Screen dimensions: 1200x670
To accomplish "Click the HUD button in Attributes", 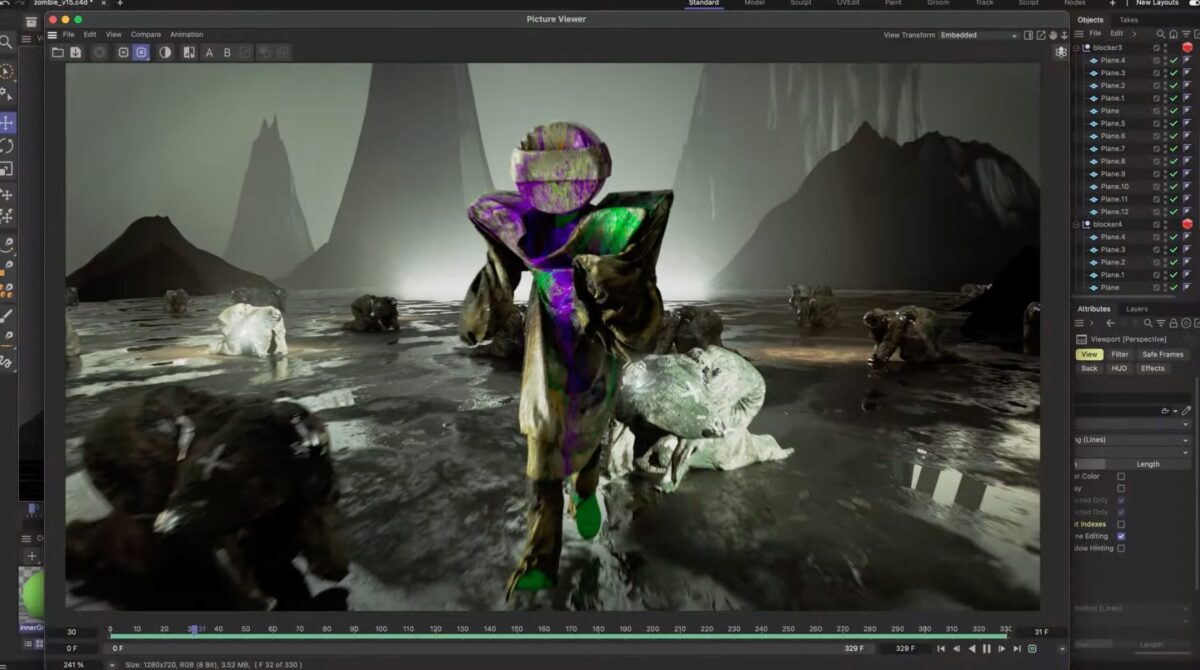I will tap(1119, 368).
